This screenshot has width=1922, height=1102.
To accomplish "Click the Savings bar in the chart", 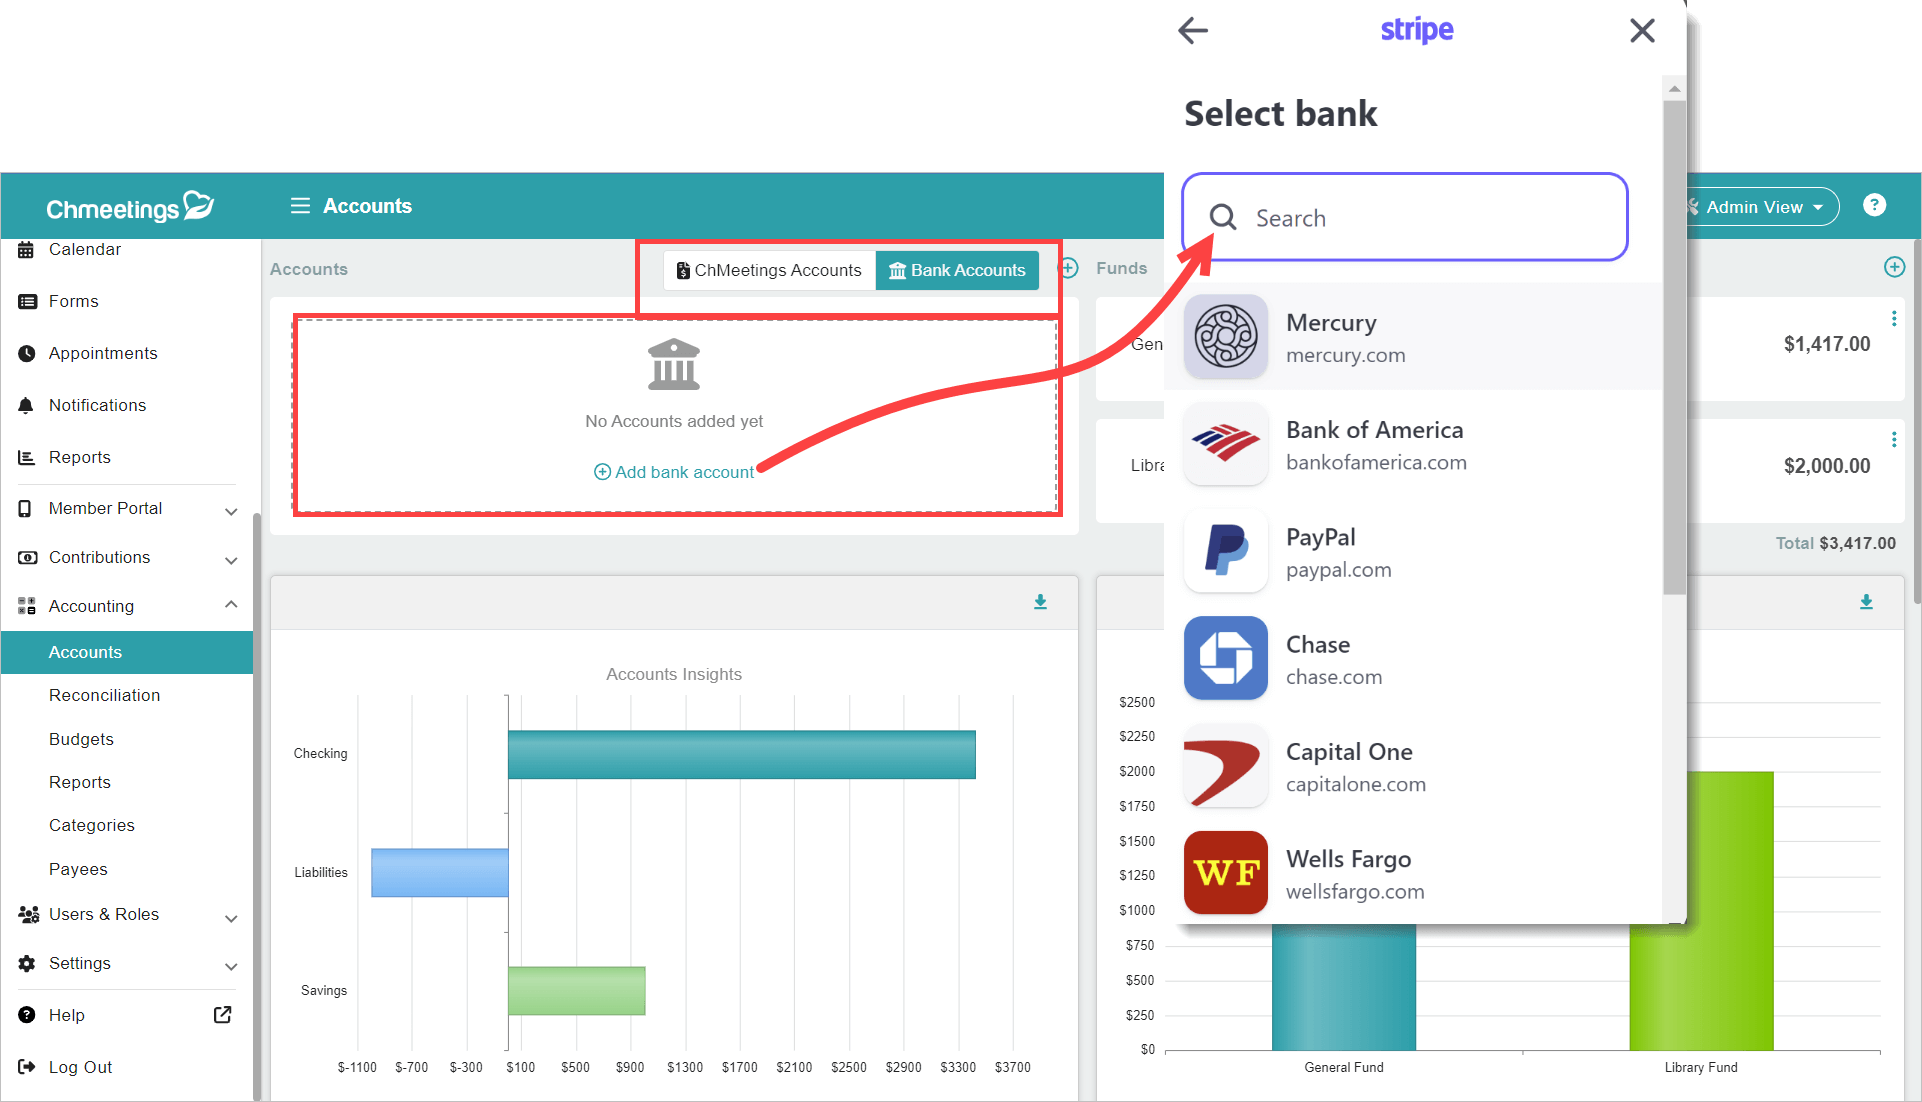I will click(x=577, y=990).
